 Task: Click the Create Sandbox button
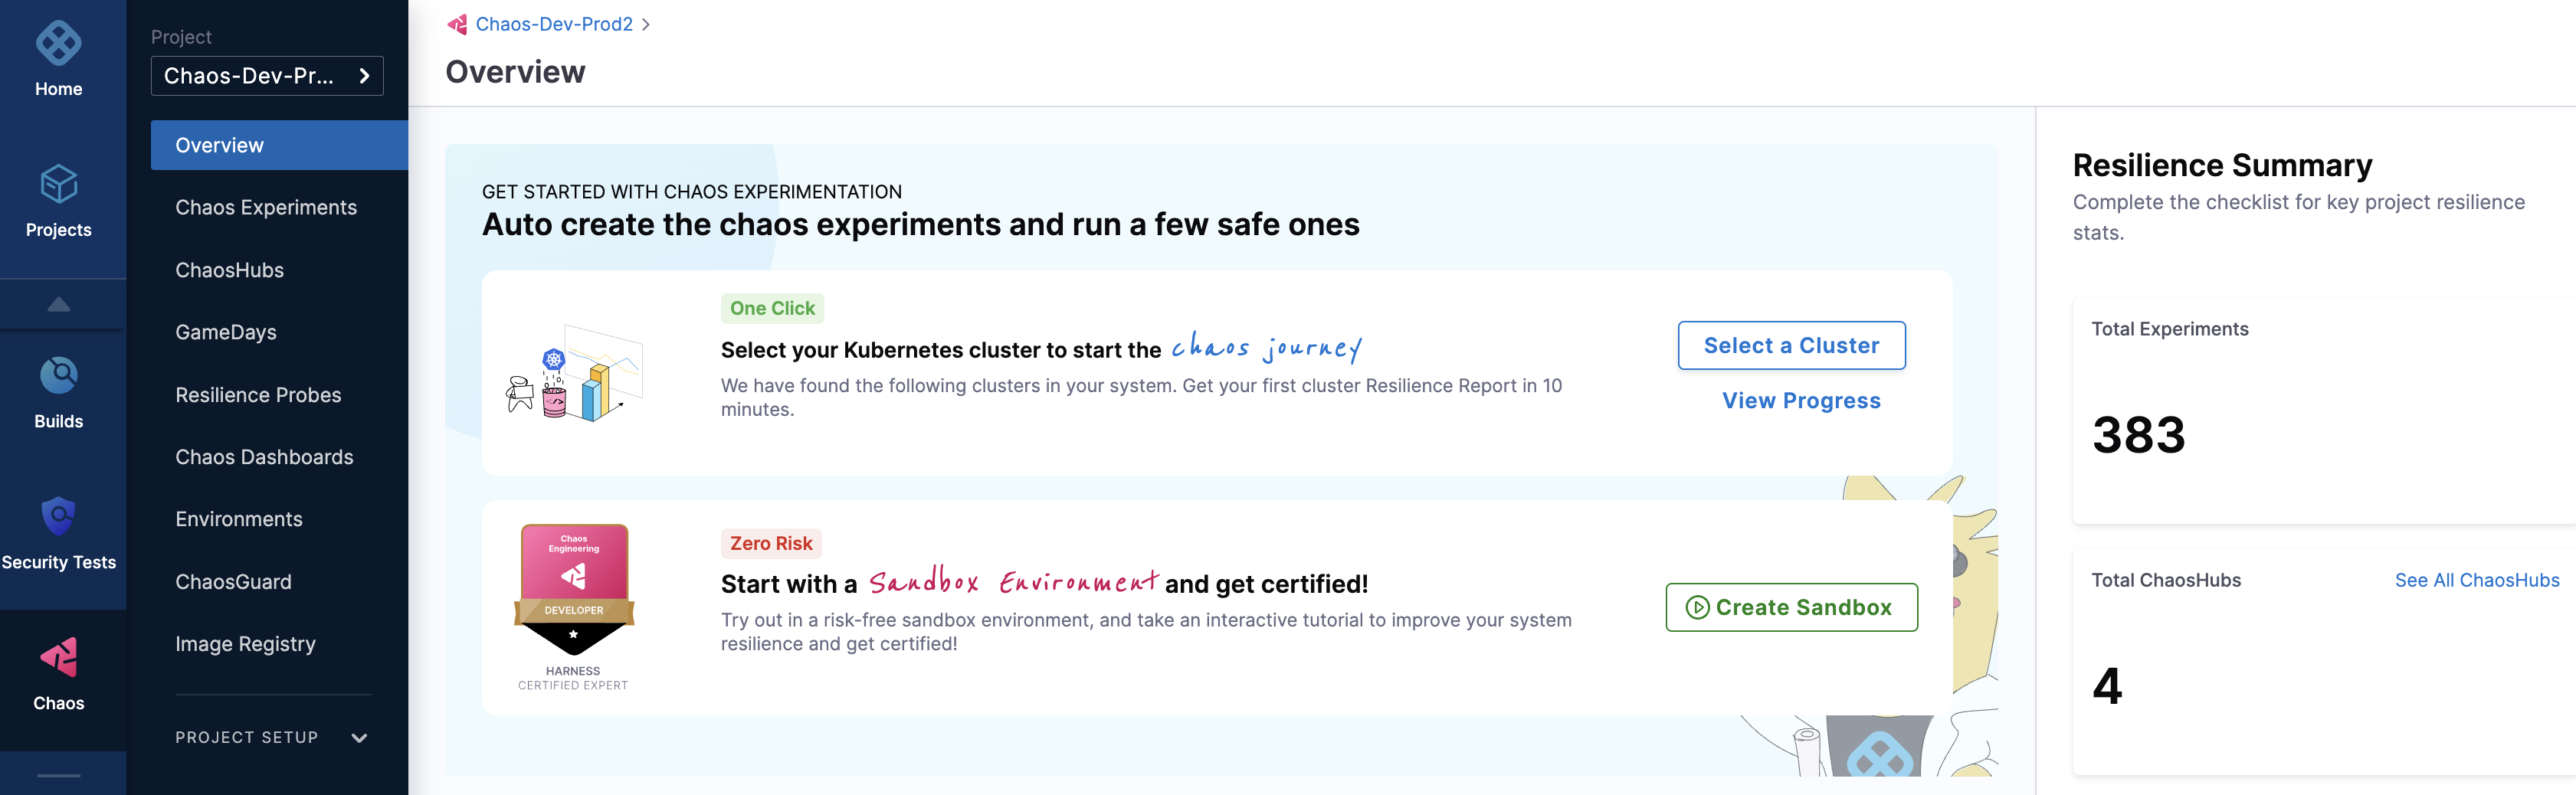click(x=1791, y=607)
